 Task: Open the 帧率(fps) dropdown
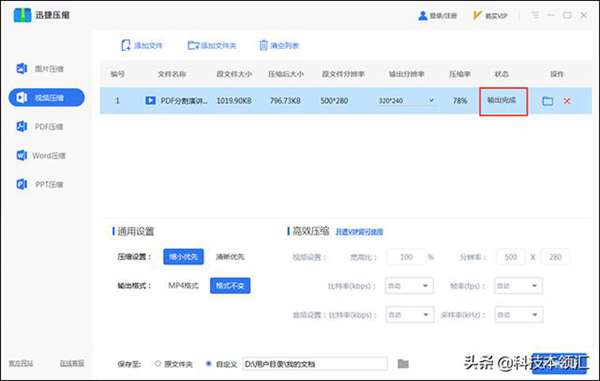pyautogui.click(x=518, y=286)
